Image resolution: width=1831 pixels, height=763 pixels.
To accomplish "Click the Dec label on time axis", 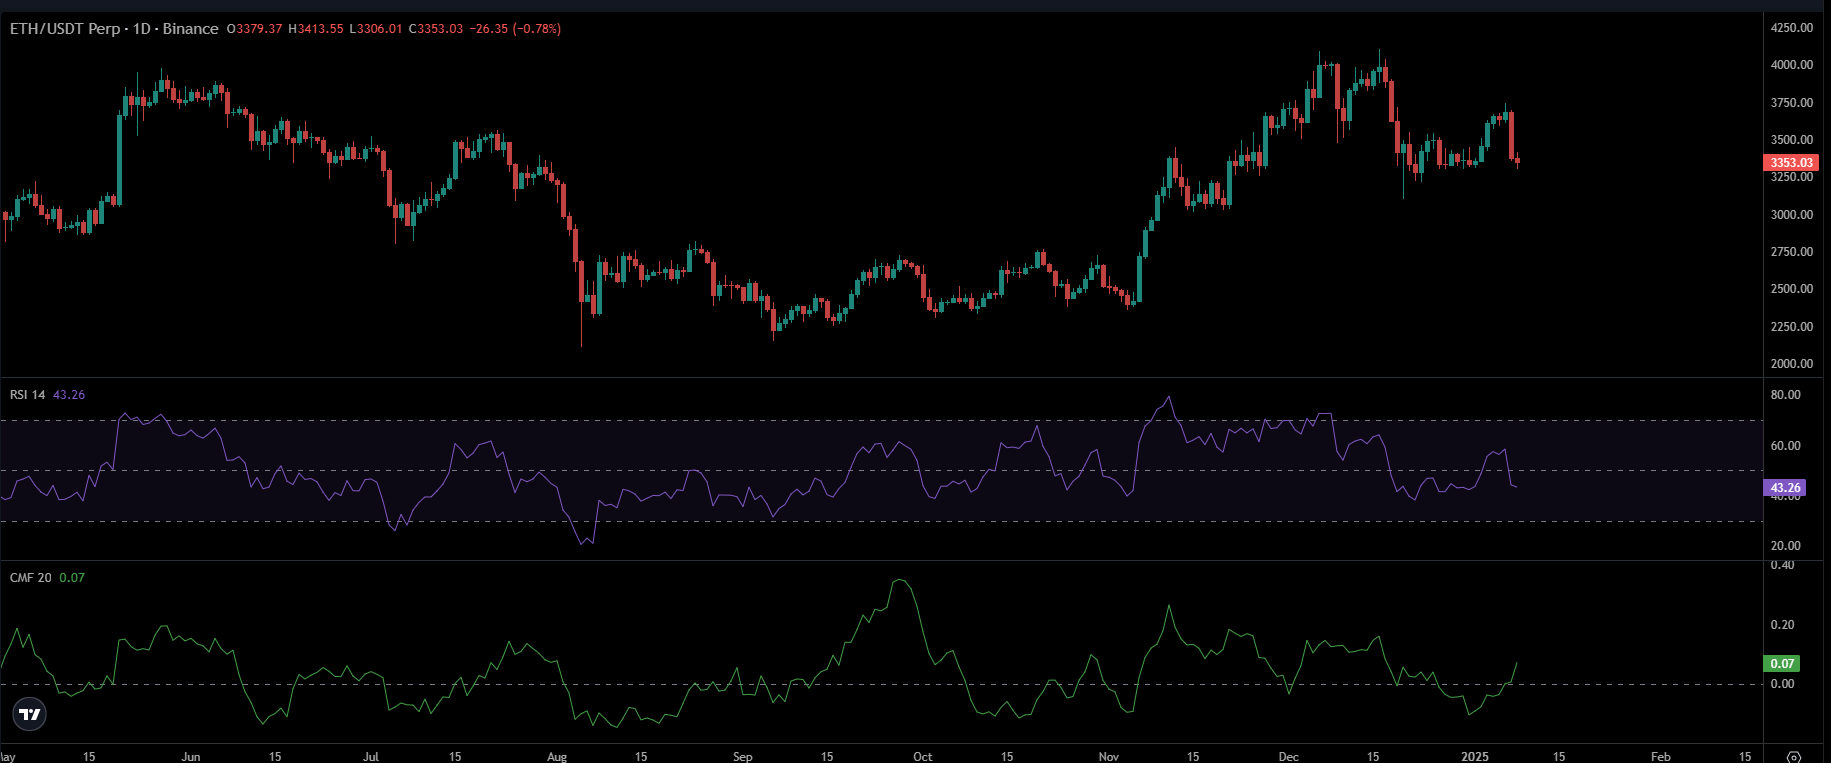I will (x=1288, y=756).
